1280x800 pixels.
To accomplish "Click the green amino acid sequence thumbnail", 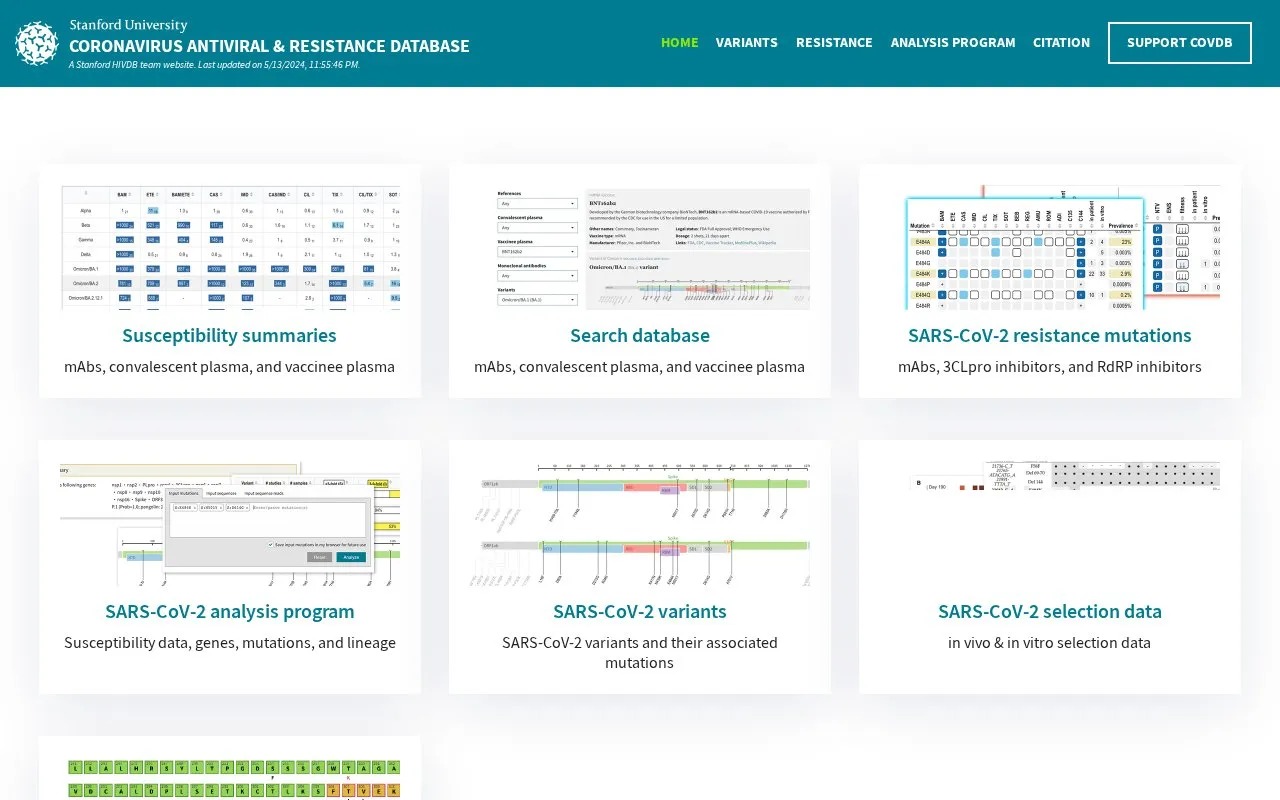I will pyautogui.click(x=230, y=779).
